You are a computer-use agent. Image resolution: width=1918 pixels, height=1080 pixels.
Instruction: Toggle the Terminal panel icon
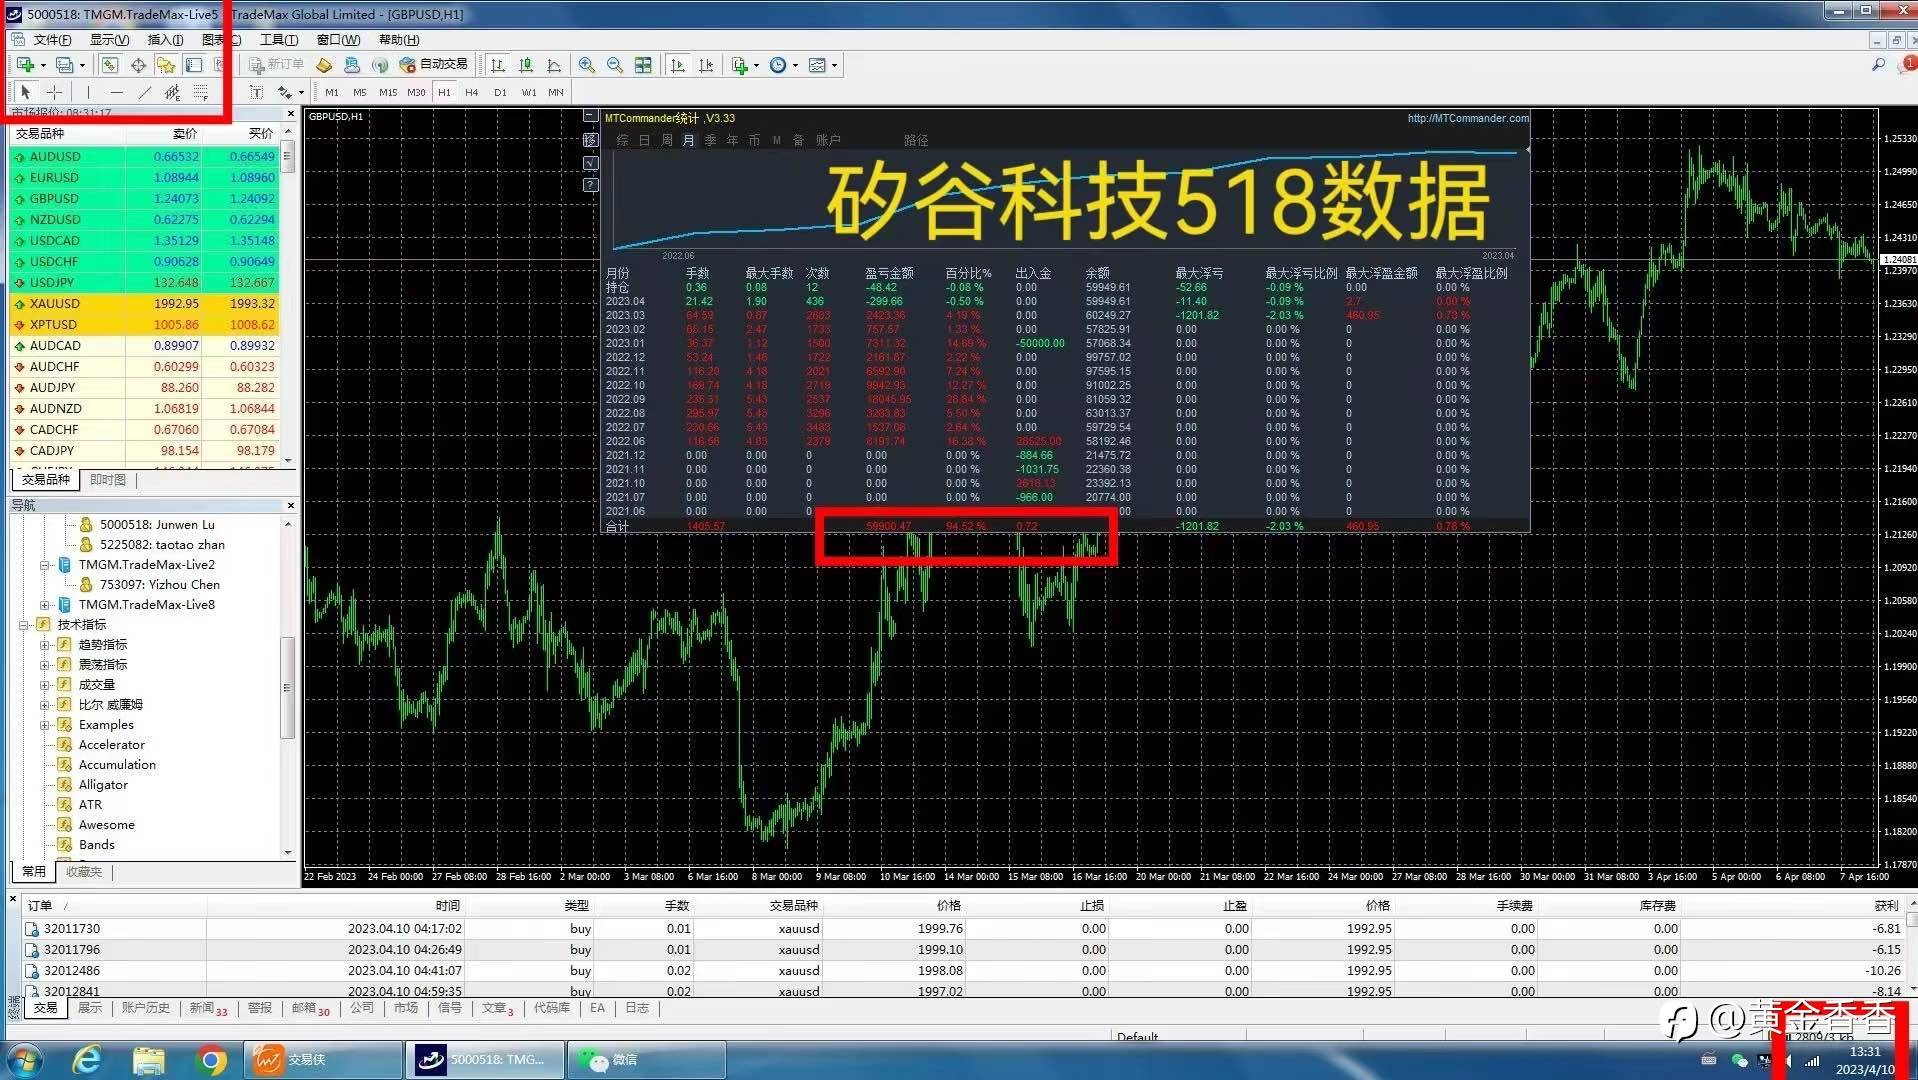[x=194, y=65]
